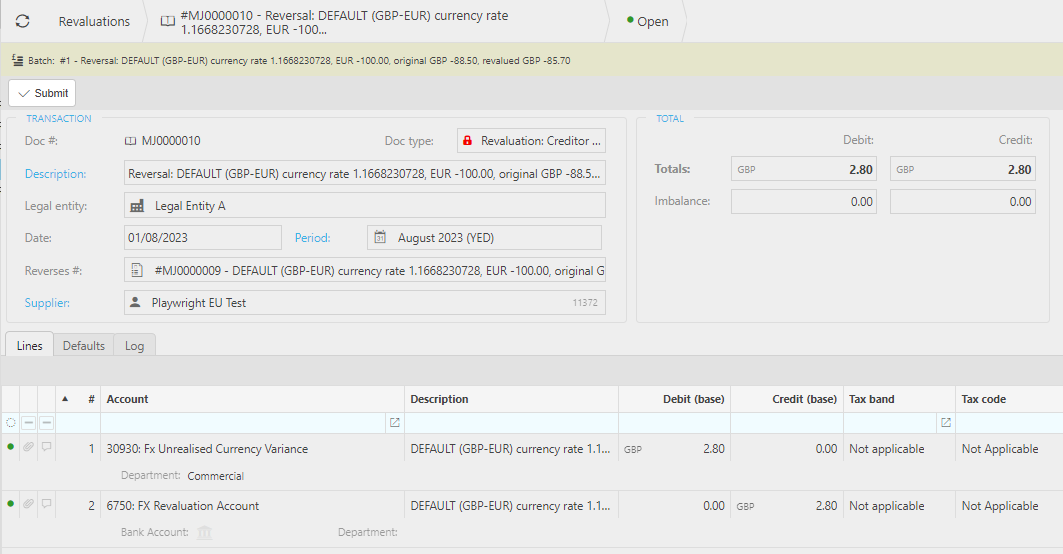Click the Legal Entity A building icon
The width and height of the screenshot is (1063, 554).
point(137,206)
